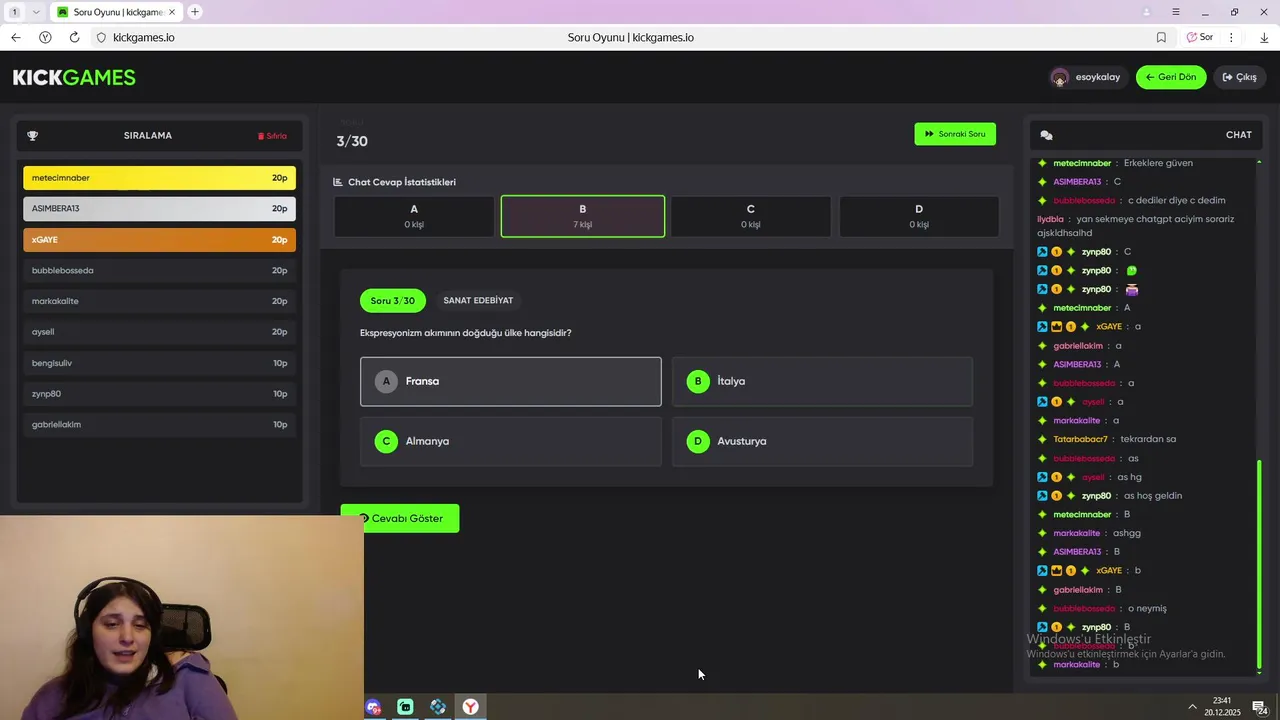Open the browser three-dot menu
The width and height of the screenshot is (1280, 720).
pyautogui.click(x=1231, y=37)
